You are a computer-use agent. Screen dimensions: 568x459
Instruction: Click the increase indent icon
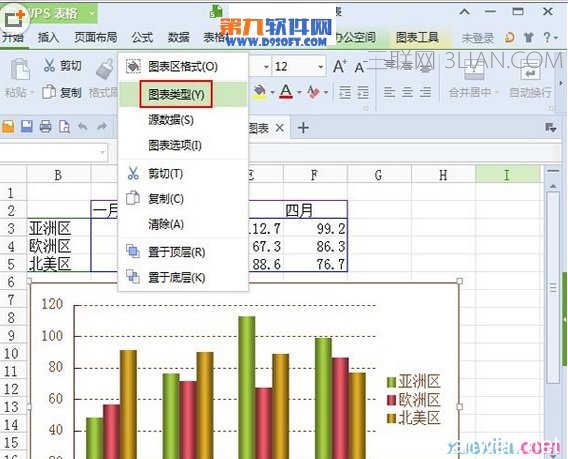363,92
